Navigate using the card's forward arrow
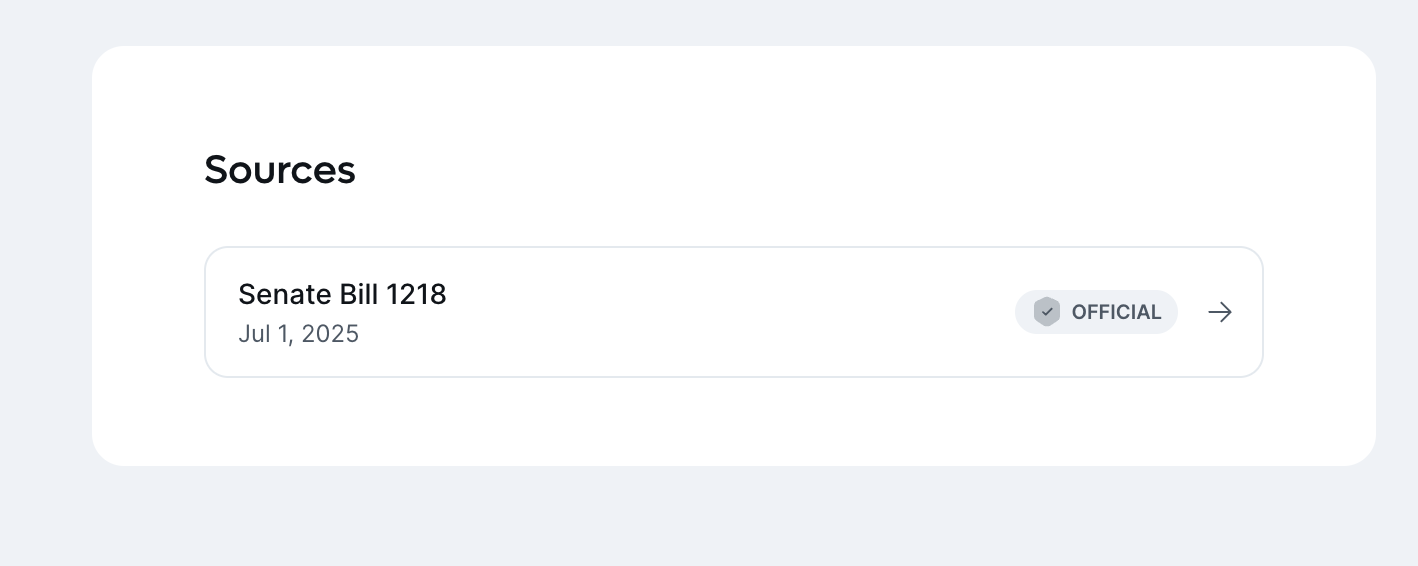 click(x=1219, y=312)
